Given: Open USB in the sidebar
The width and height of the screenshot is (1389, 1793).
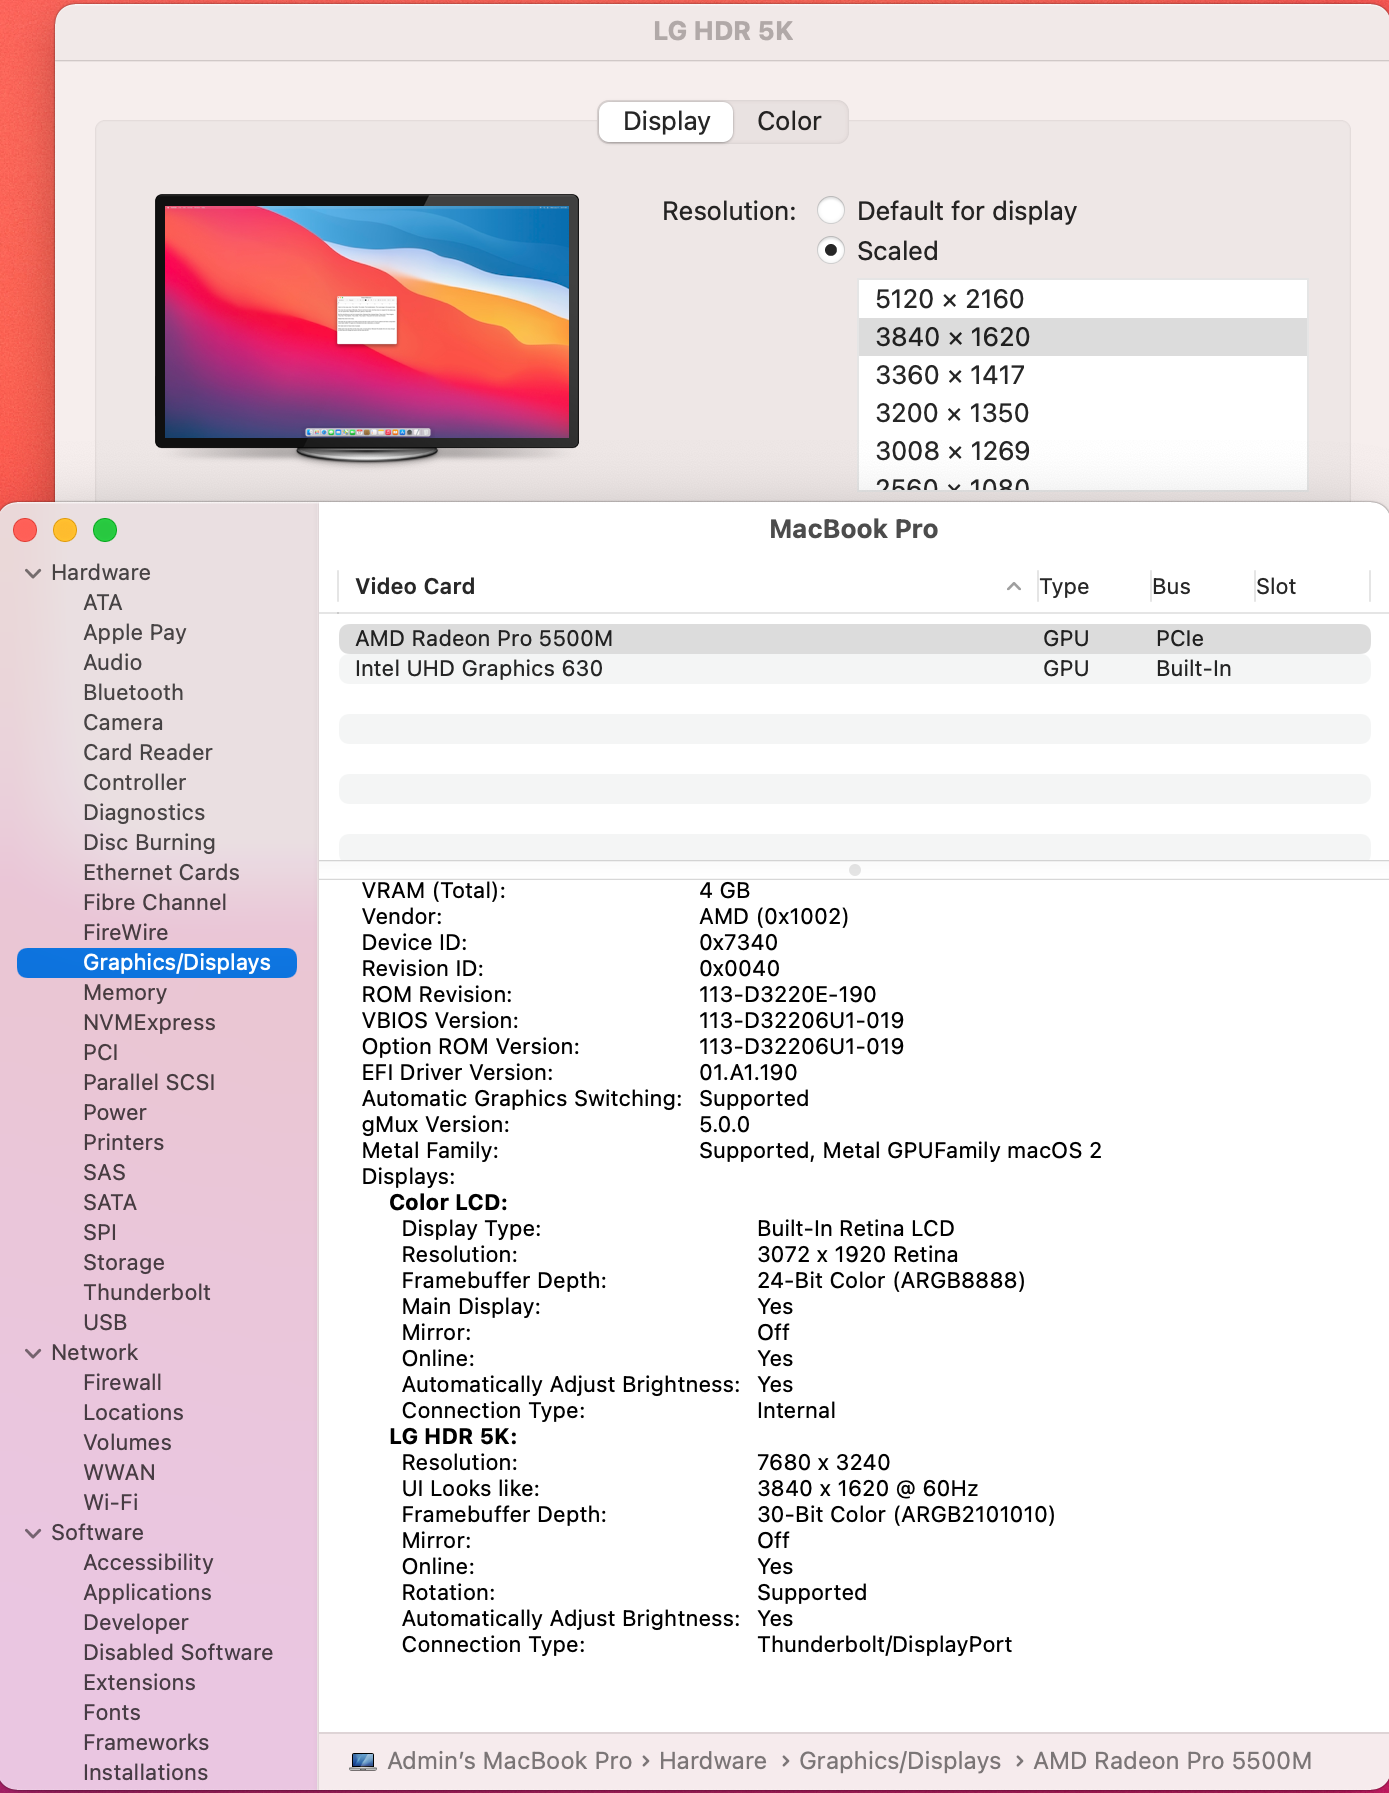Looking at the screenshot, I should (105, 1323).
